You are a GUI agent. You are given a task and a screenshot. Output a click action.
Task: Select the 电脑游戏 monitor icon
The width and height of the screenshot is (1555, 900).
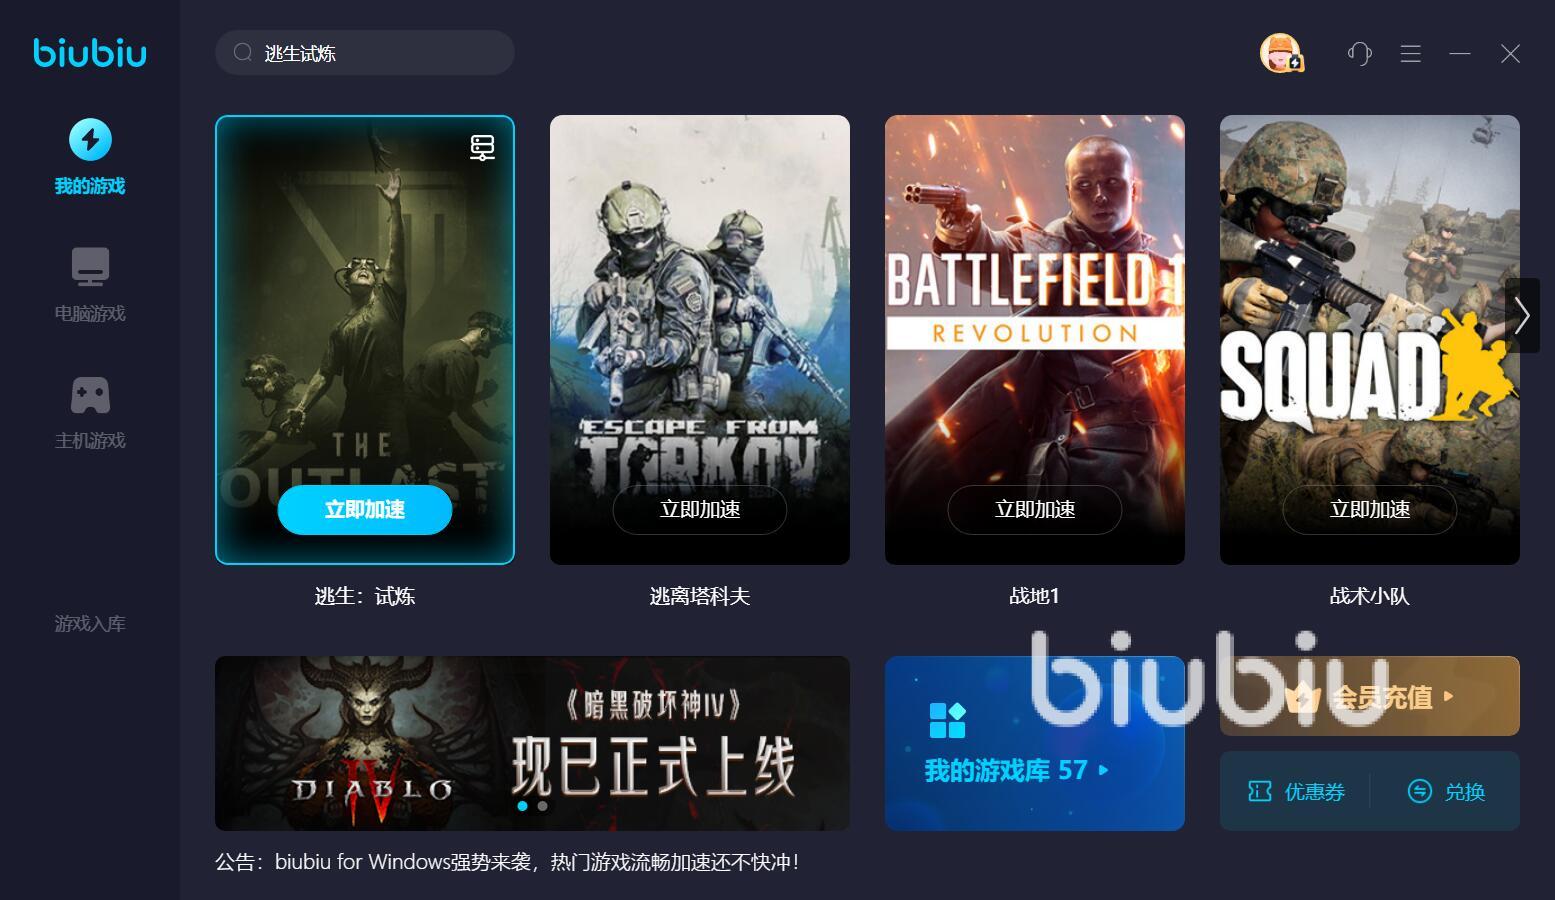(90, 267)
